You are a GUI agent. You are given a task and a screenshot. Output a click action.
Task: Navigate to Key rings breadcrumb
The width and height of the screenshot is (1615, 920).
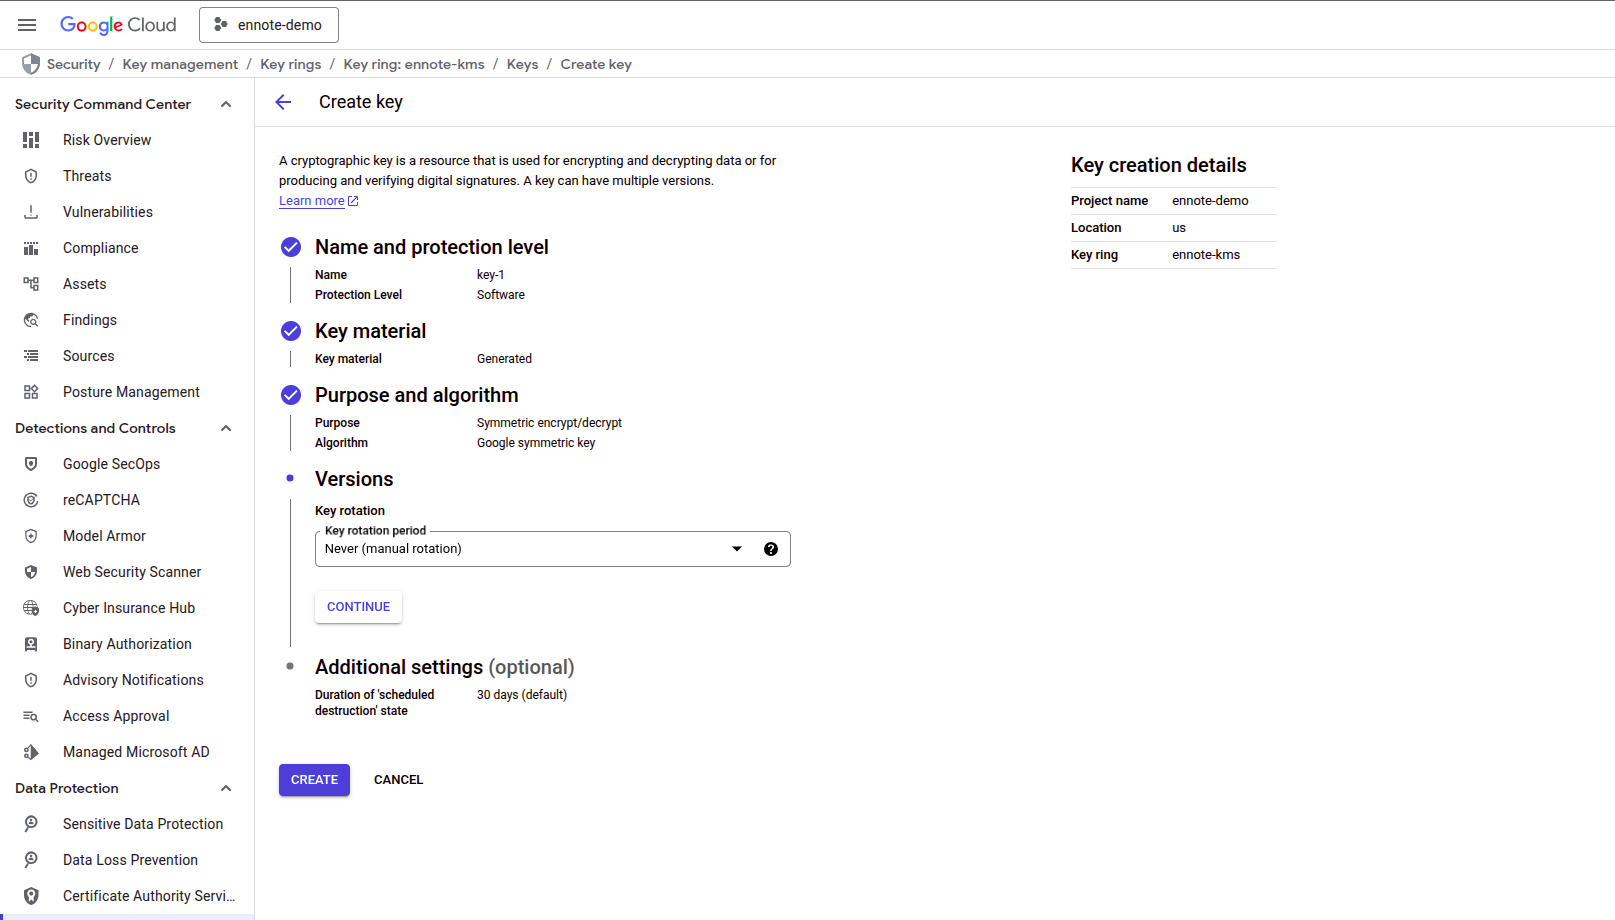click(291, 64)
